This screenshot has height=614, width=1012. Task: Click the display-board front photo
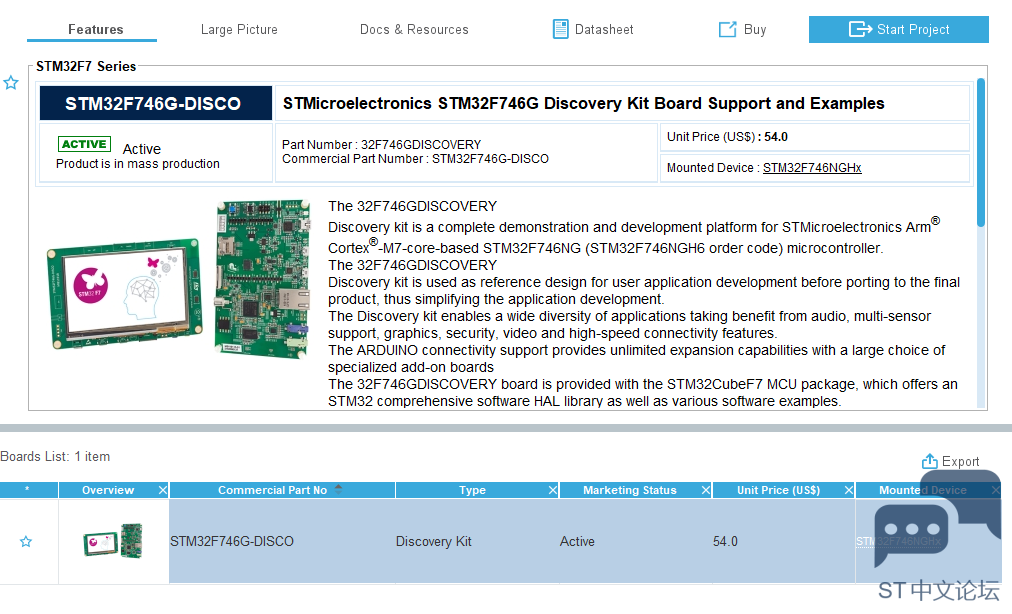point(125,294)
